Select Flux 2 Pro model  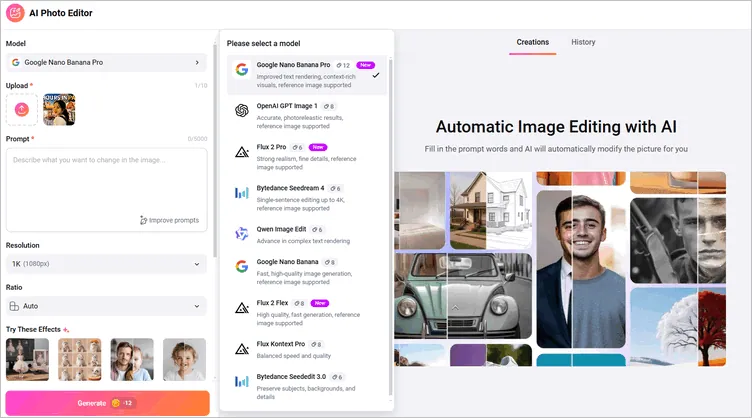click(x=307, y=157)
